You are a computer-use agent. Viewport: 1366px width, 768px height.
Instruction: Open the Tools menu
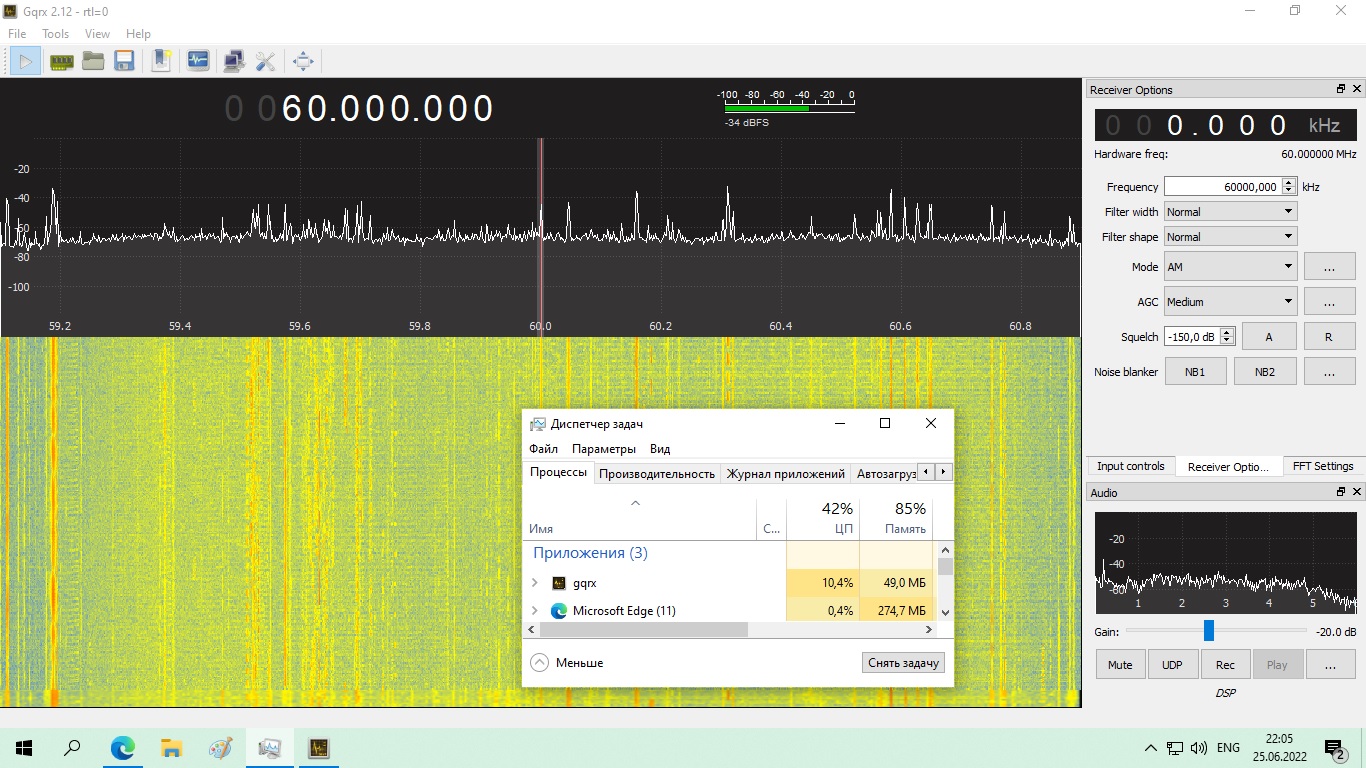coord(55,34)
